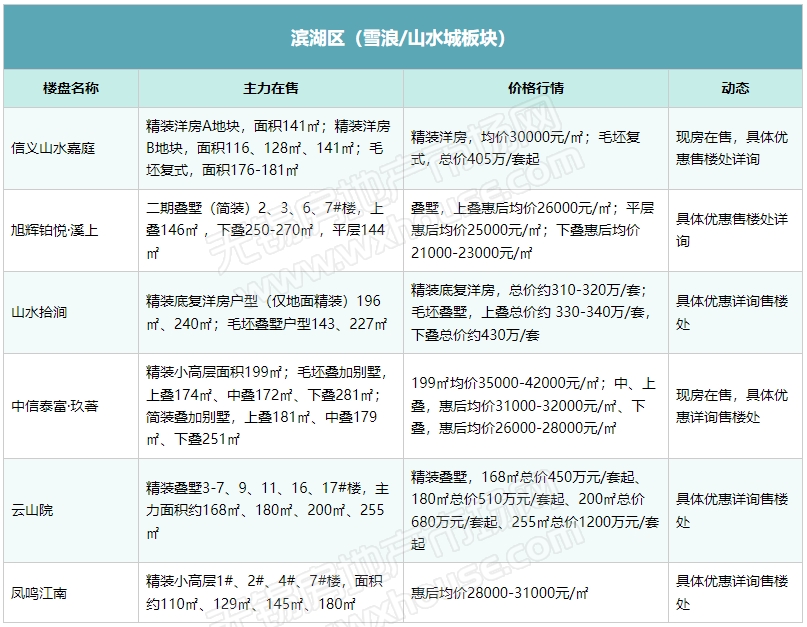Click status cell 具体优惠售楼处详询
The width and height of the screenshot is (807, 627).
pos(735,230)
